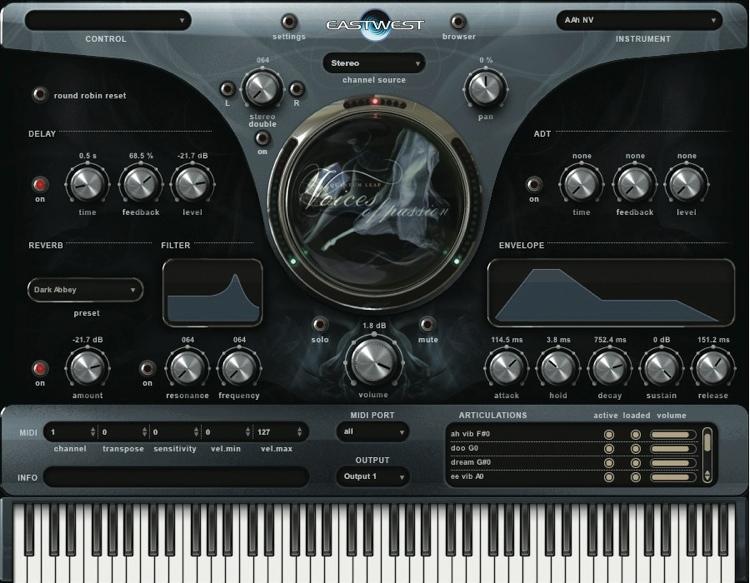The width and height of the screenshot is (750, 583).
Task: Click the Envelope attack knob
Action: click(507, 368)
